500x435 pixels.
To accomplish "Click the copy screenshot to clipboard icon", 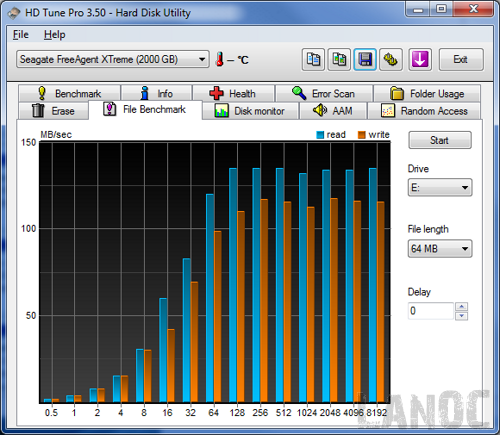I will (x=339, y=60).
